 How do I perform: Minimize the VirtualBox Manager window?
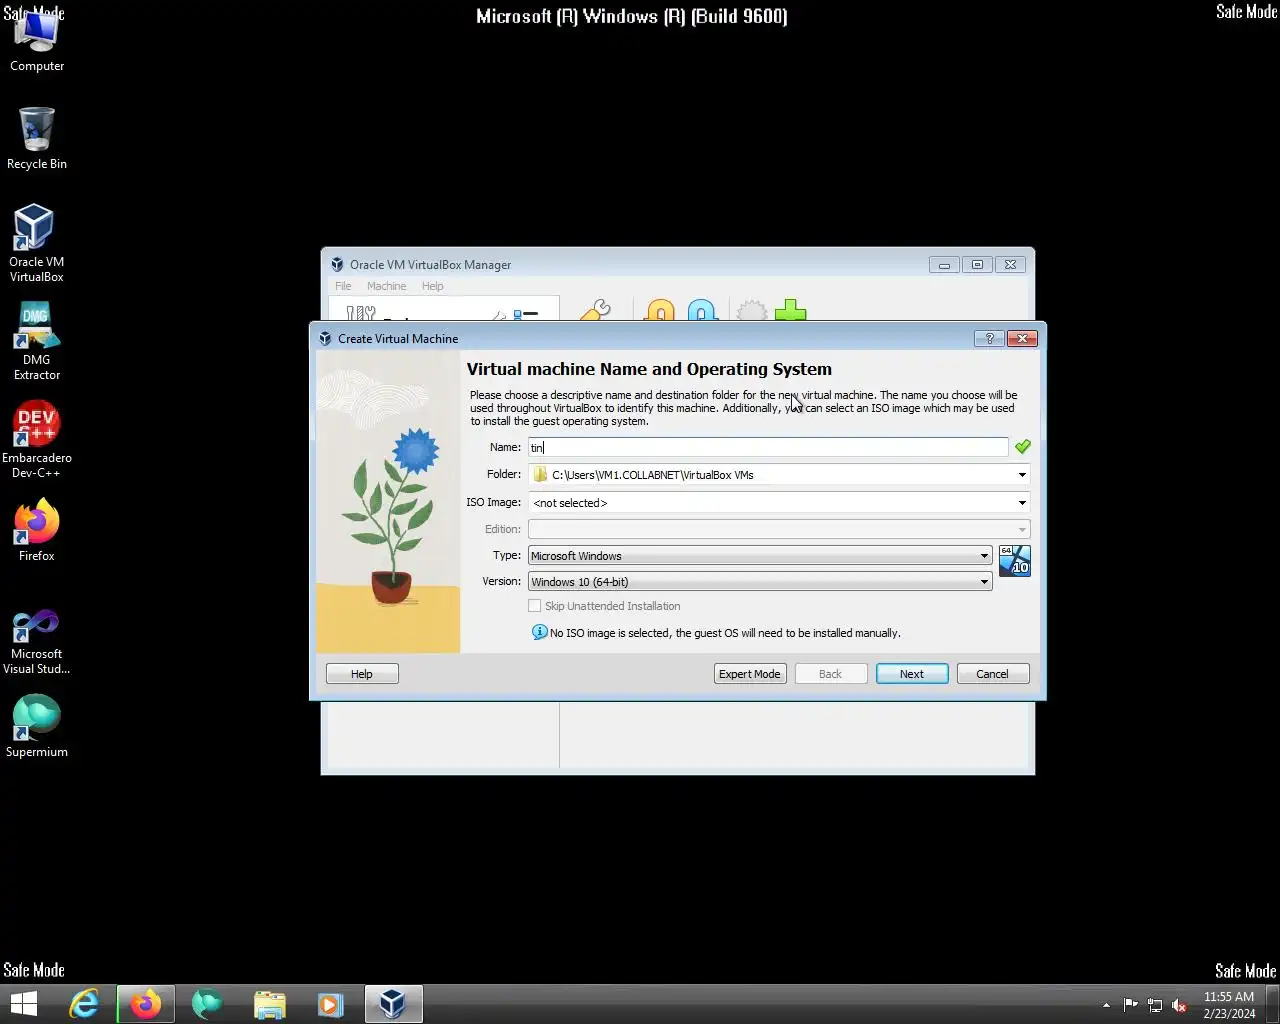(944, 265)
